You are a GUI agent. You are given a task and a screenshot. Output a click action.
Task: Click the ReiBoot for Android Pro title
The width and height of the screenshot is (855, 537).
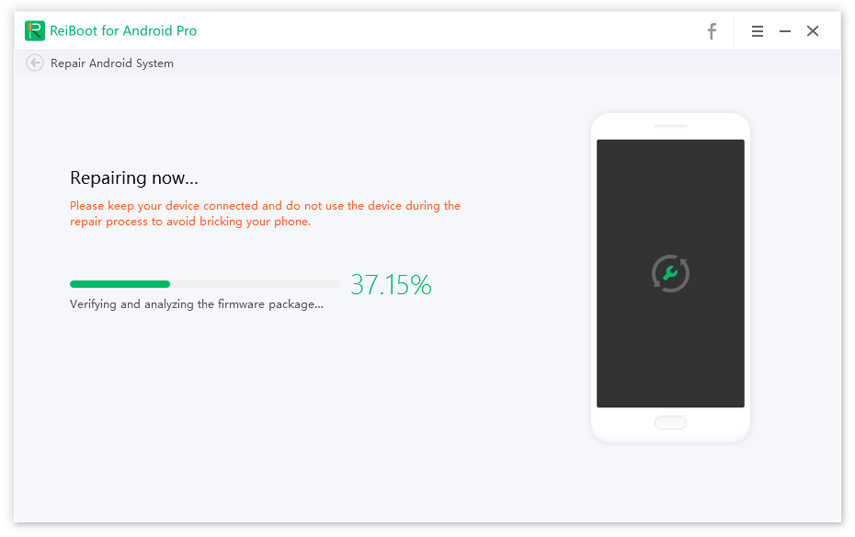point(123,31)
